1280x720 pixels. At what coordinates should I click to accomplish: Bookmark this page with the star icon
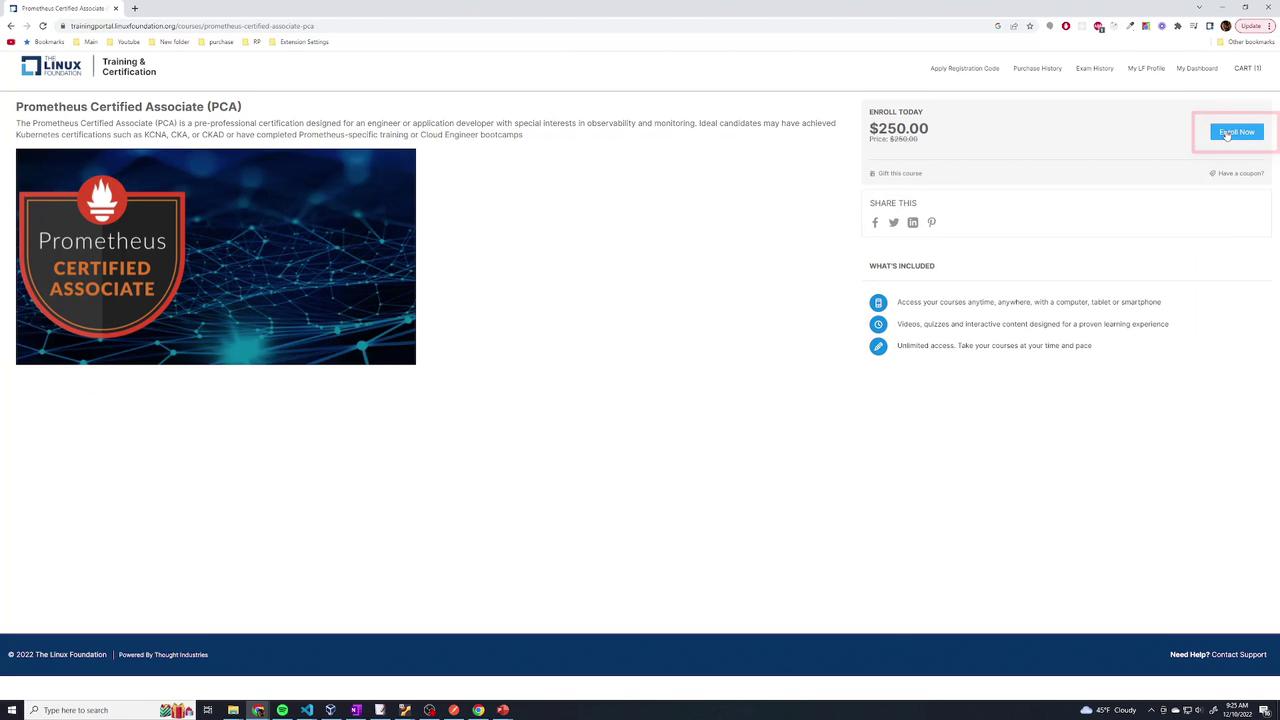1030,26
